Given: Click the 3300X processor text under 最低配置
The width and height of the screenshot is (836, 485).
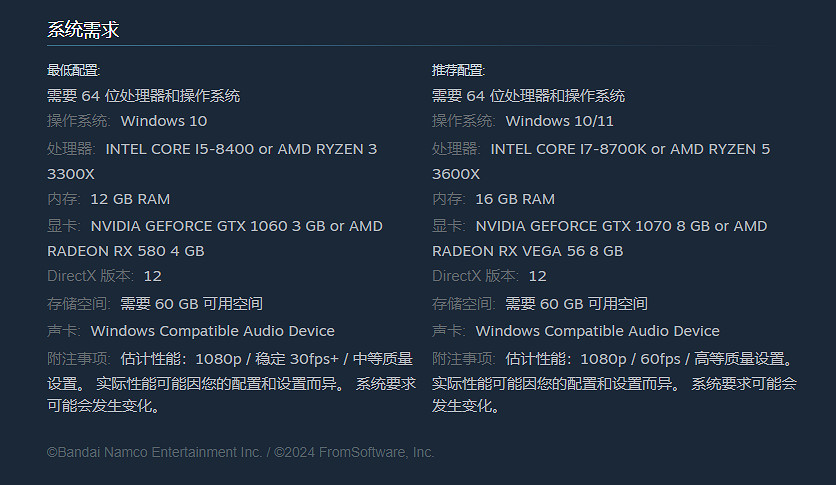Looking at the screenshot, I should coord(70,174).
